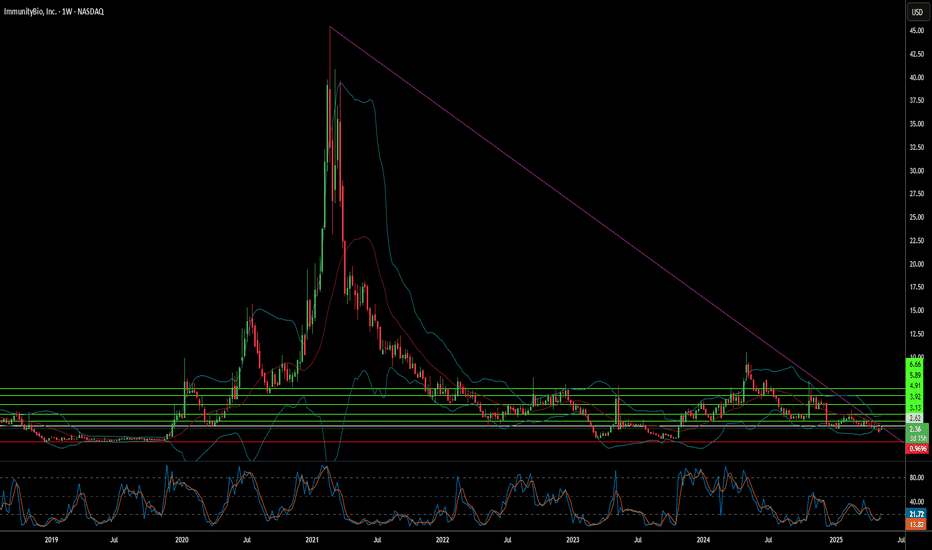Click the 42.50 price scale label

pyautogui.click(x=918, y=54)
